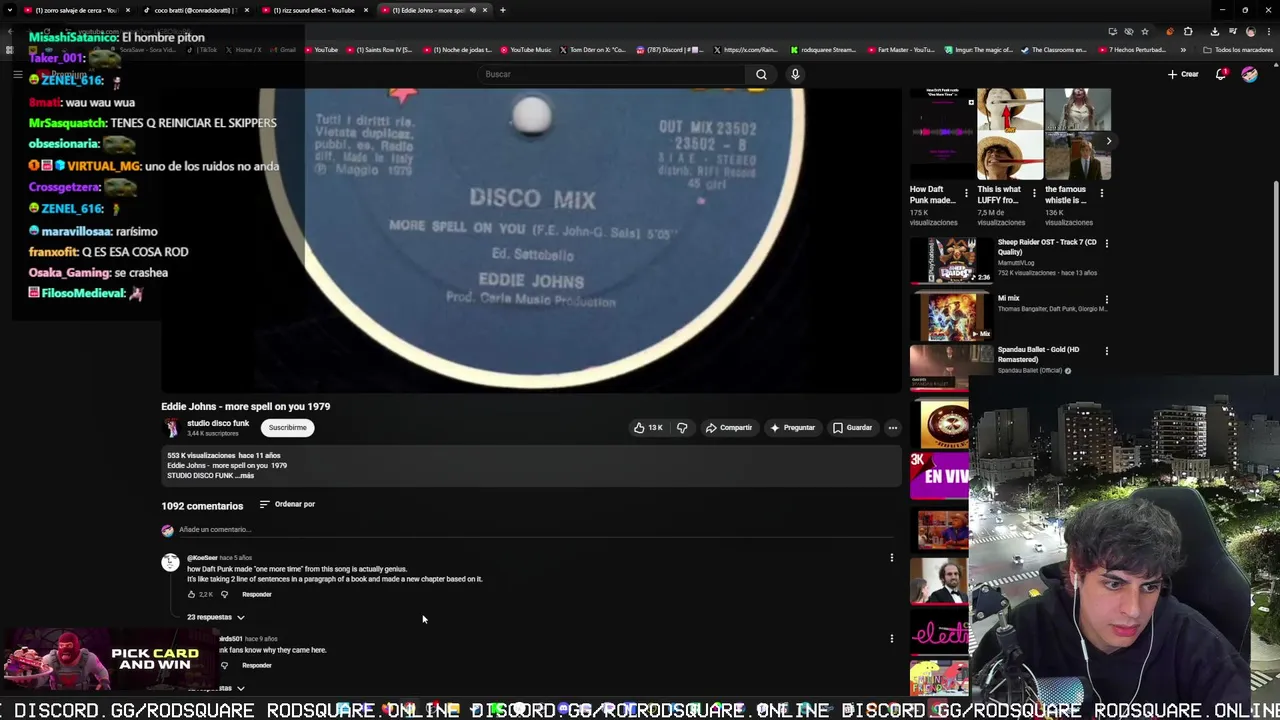This screenshot has height=720, width=1280.
Task: Open the browser downloads icon
Action: pyautogui.click(x=1215, y=31)
